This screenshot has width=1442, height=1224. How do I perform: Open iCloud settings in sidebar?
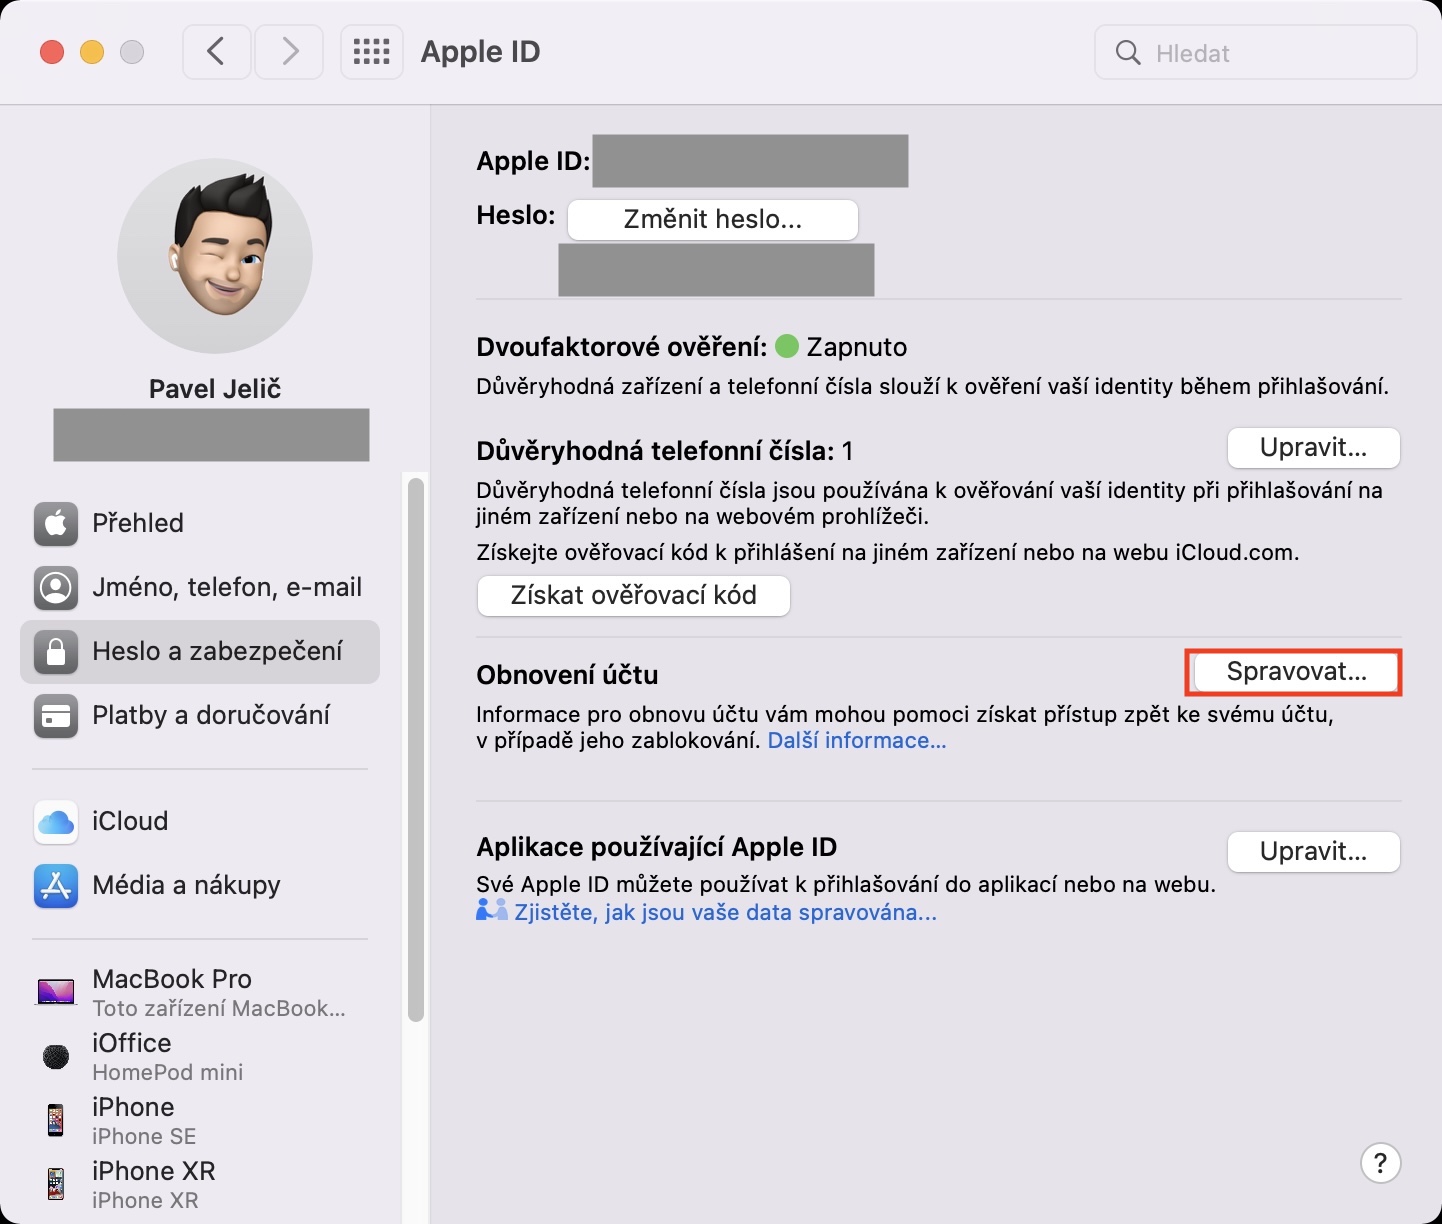pyautogui.click(x=130, y=821)
